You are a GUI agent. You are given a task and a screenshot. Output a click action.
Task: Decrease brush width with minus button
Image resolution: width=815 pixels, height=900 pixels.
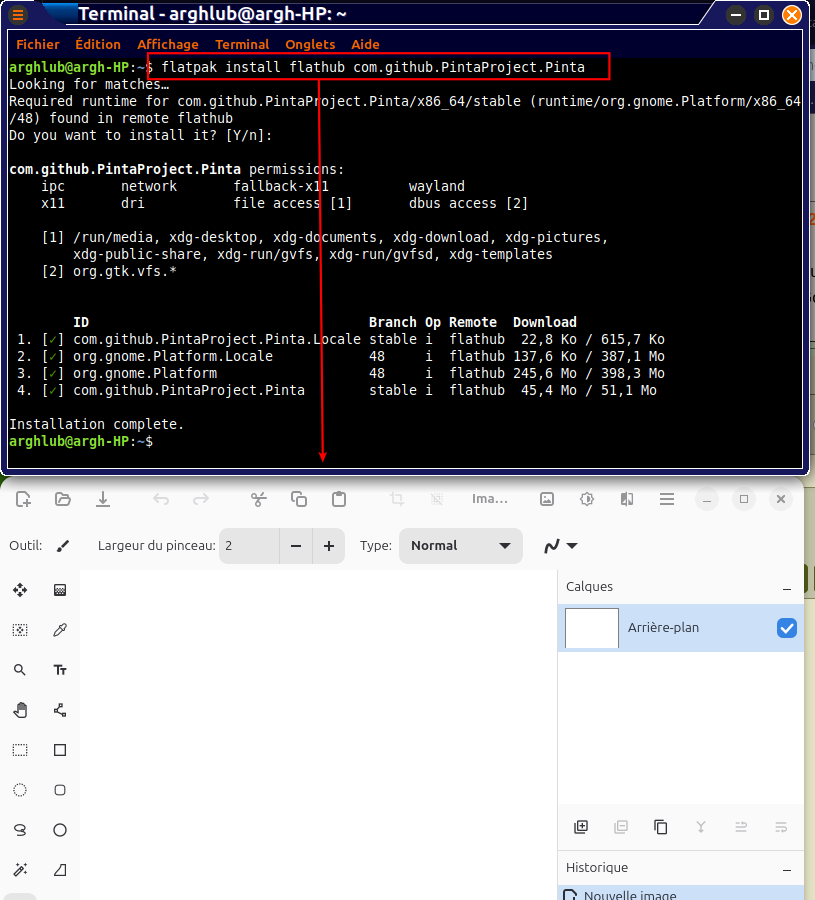click(296, 546)
